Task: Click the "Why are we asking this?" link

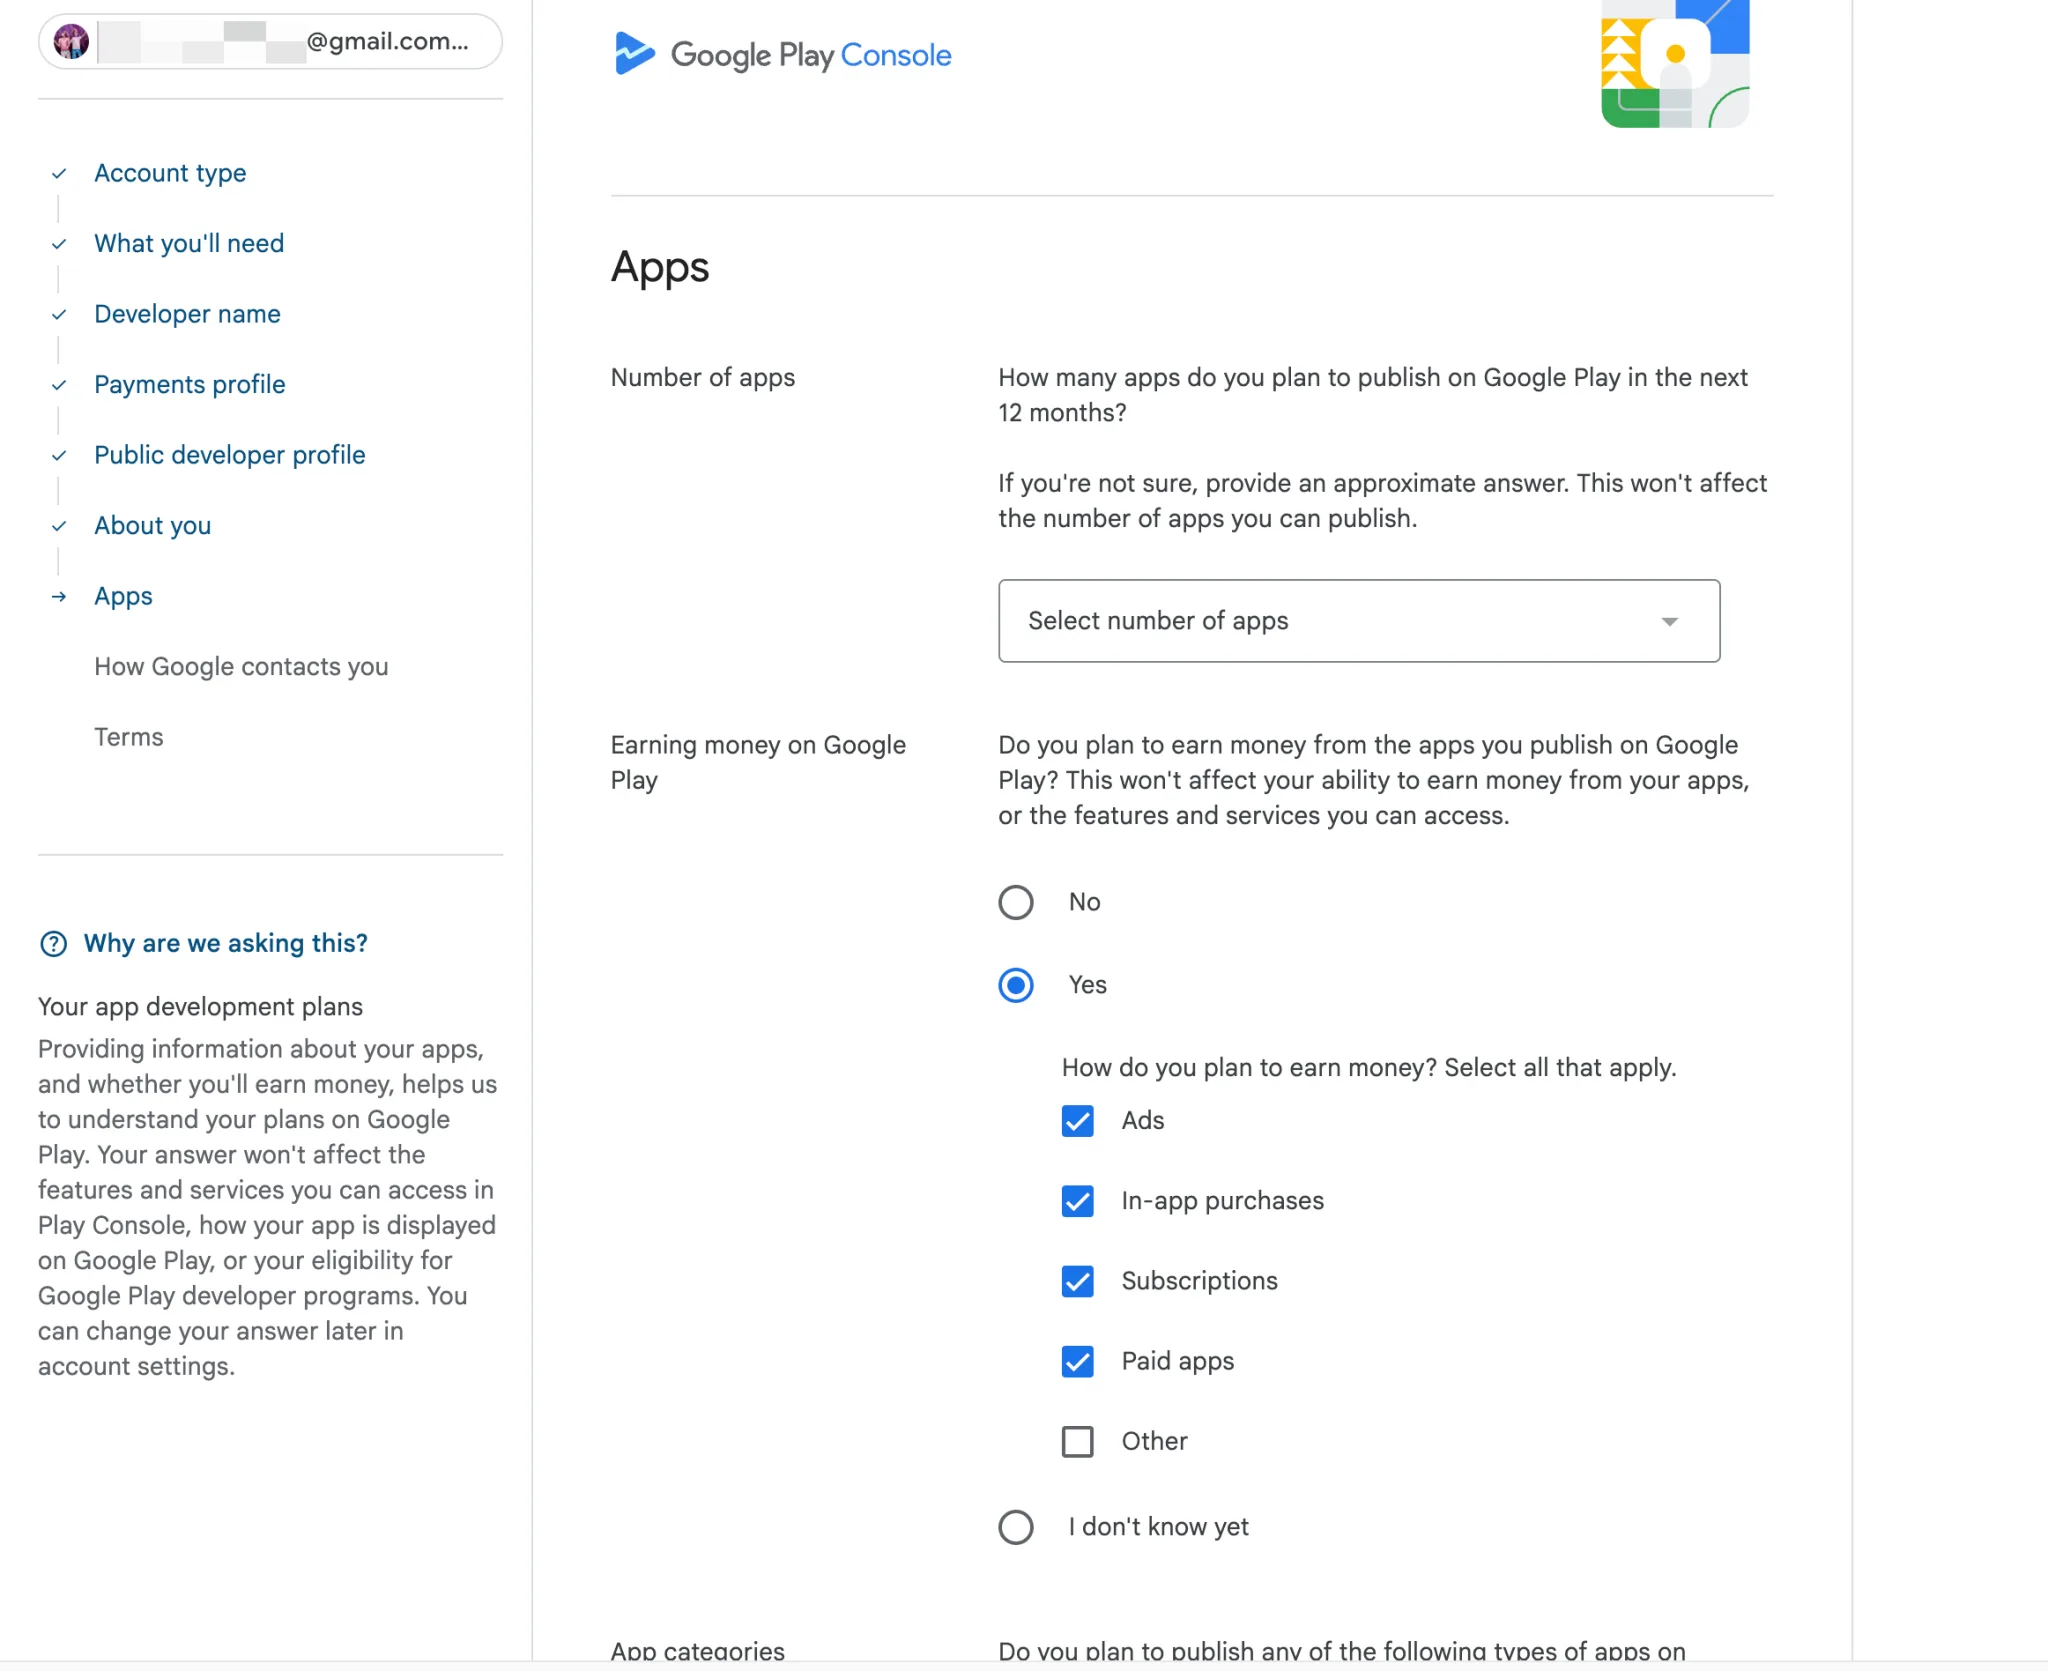Action: click(225, 943)
